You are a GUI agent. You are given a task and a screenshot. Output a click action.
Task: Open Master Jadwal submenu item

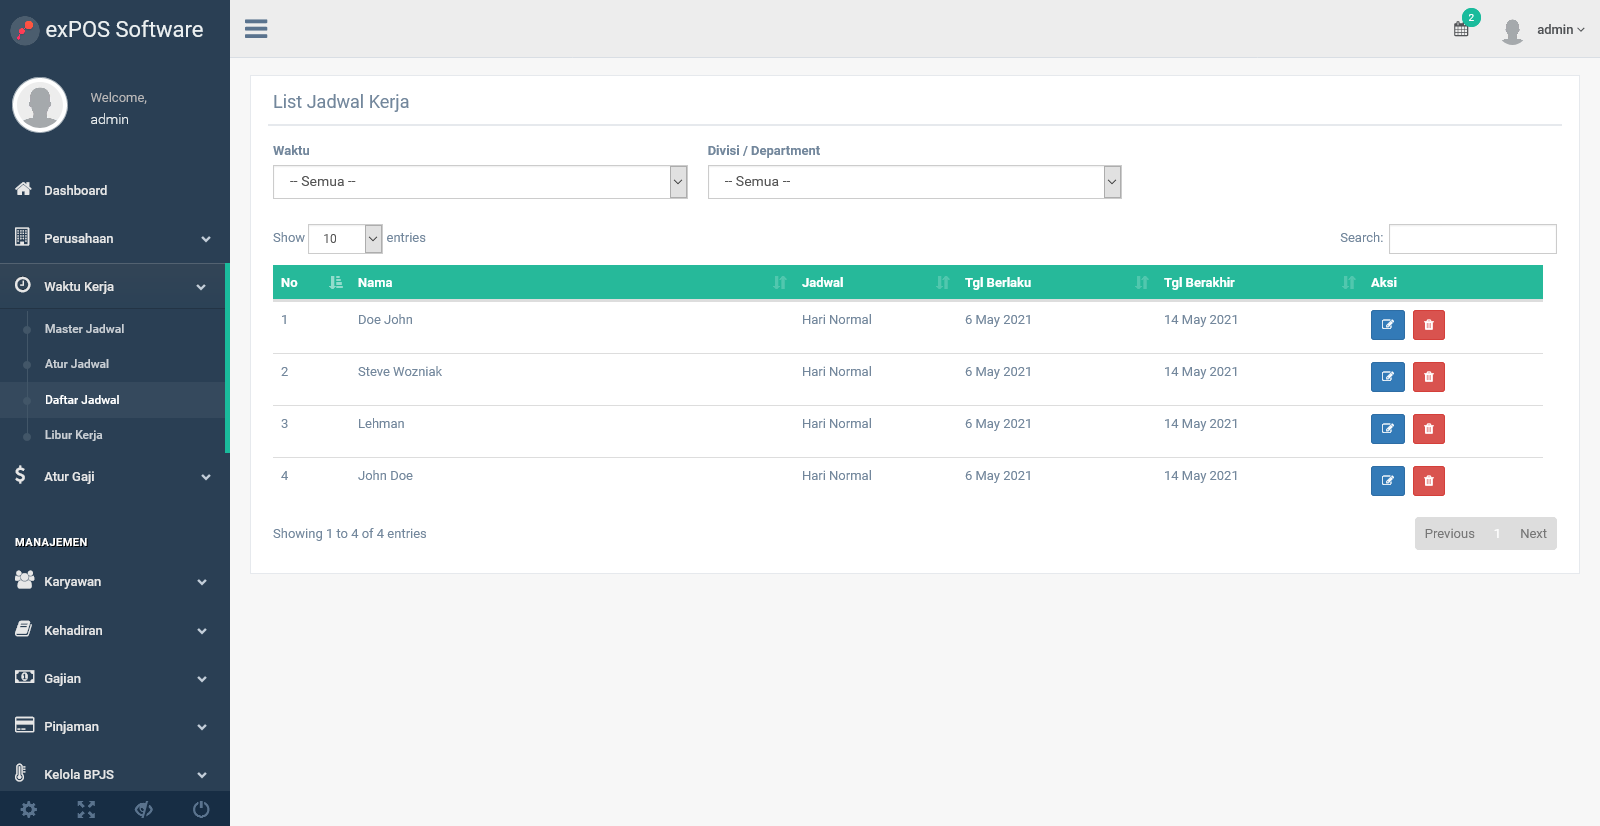pos(84,329)
